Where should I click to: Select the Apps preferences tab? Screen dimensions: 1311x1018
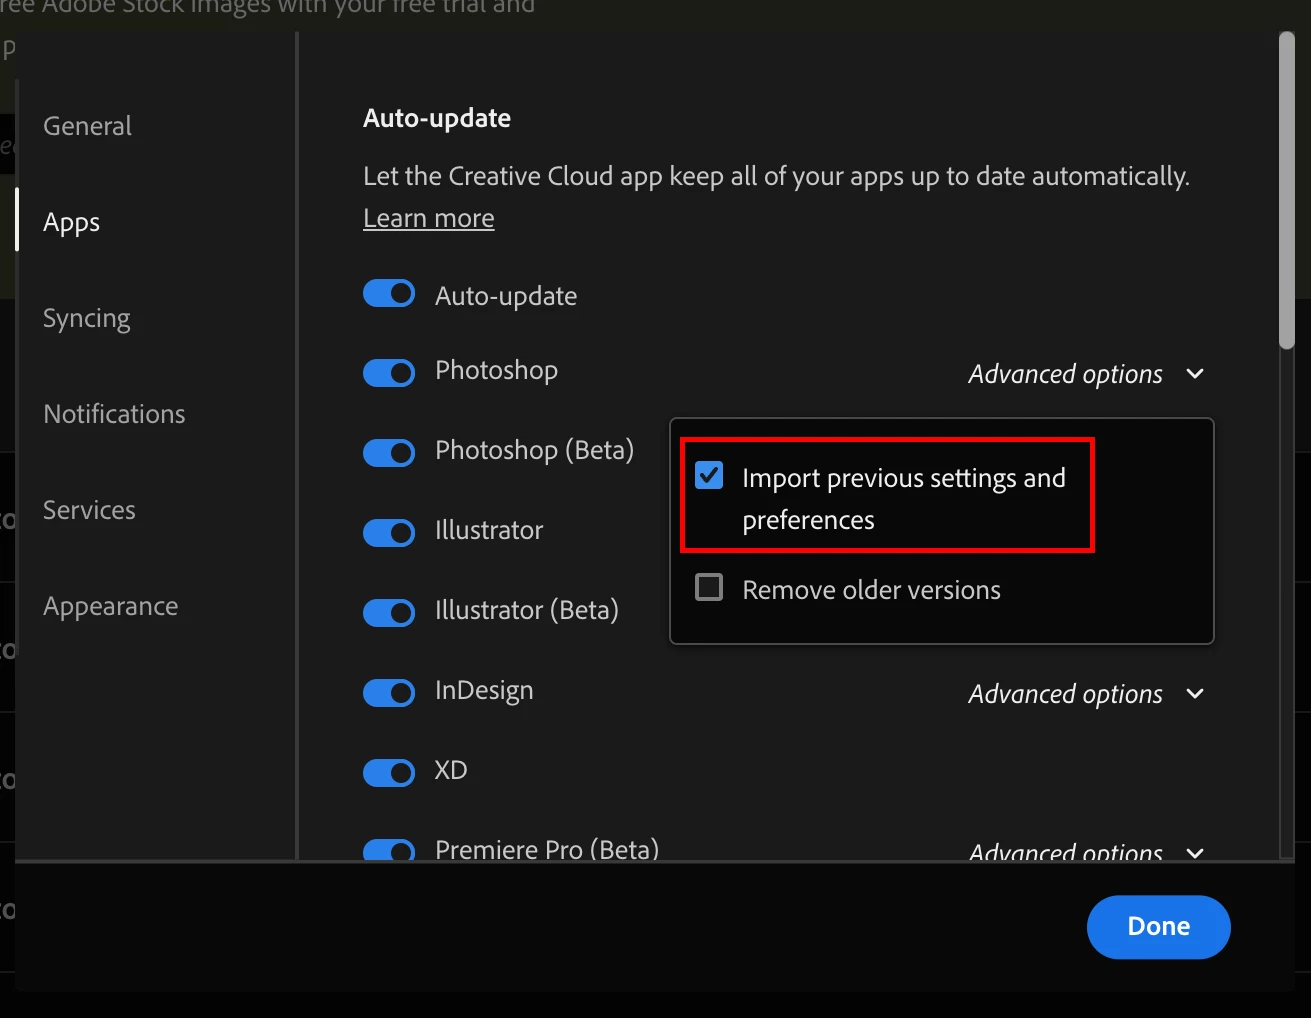[71, 222]
